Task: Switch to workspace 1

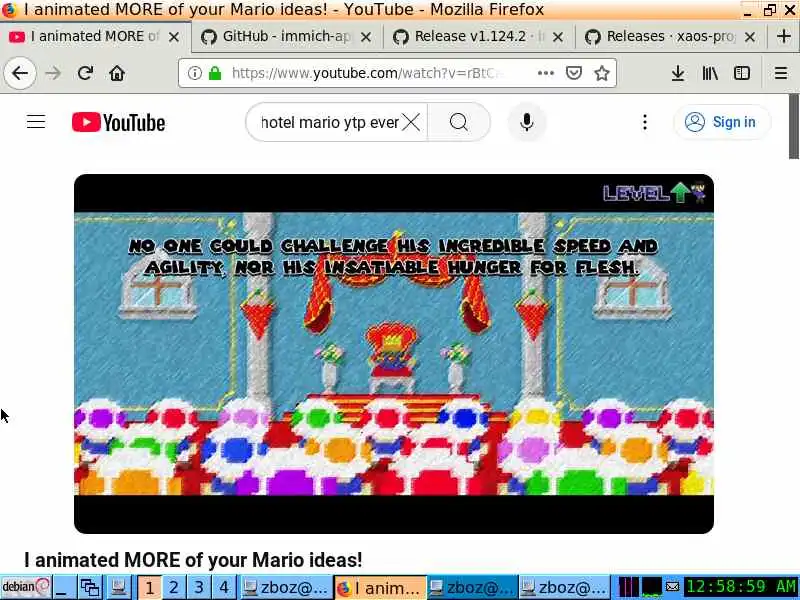Action: (x=149, y=587)
